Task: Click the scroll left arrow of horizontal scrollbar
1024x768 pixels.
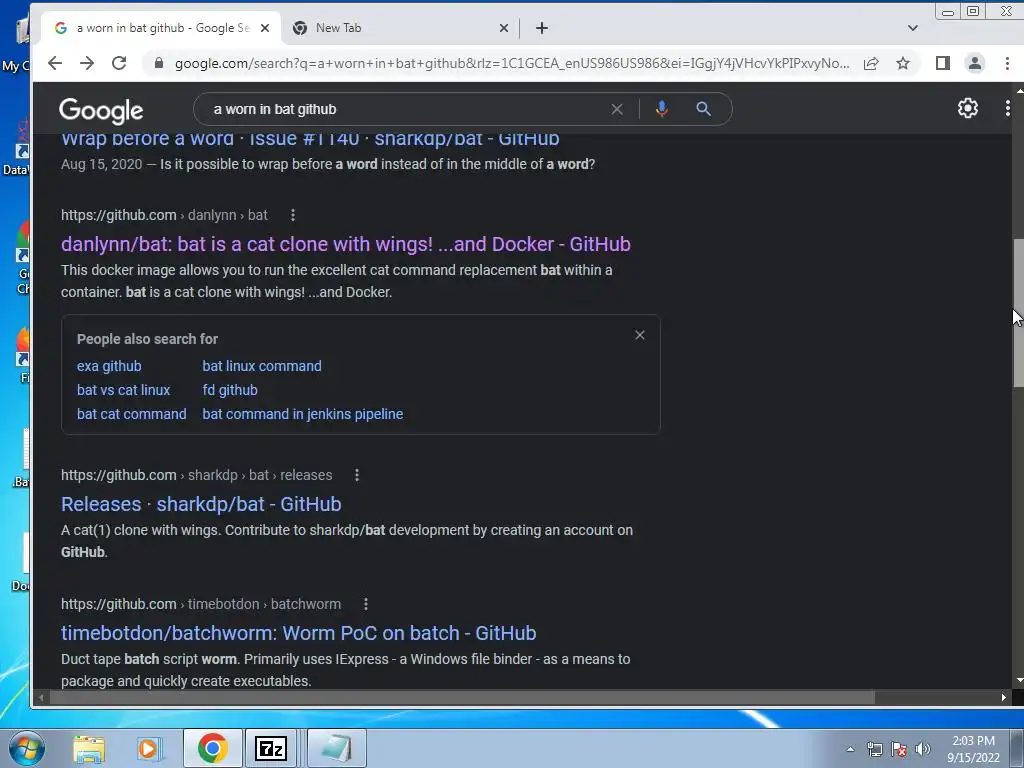Action: 41,697
